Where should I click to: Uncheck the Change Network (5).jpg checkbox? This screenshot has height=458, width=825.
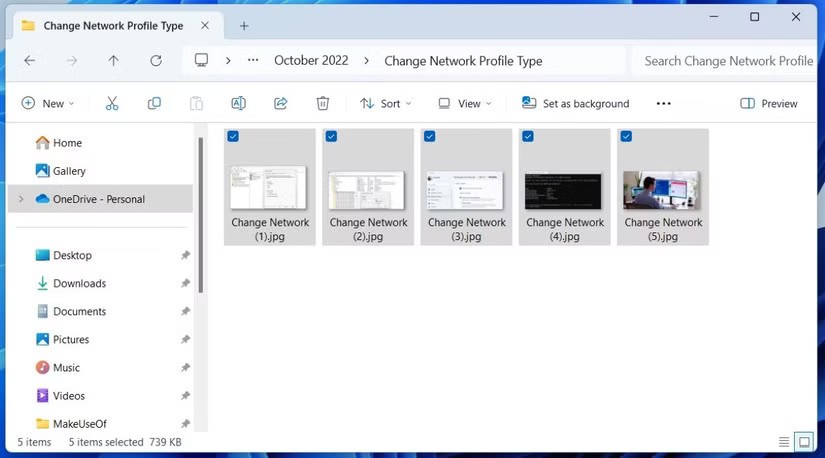pyautogui.click(x=626, y=137)
